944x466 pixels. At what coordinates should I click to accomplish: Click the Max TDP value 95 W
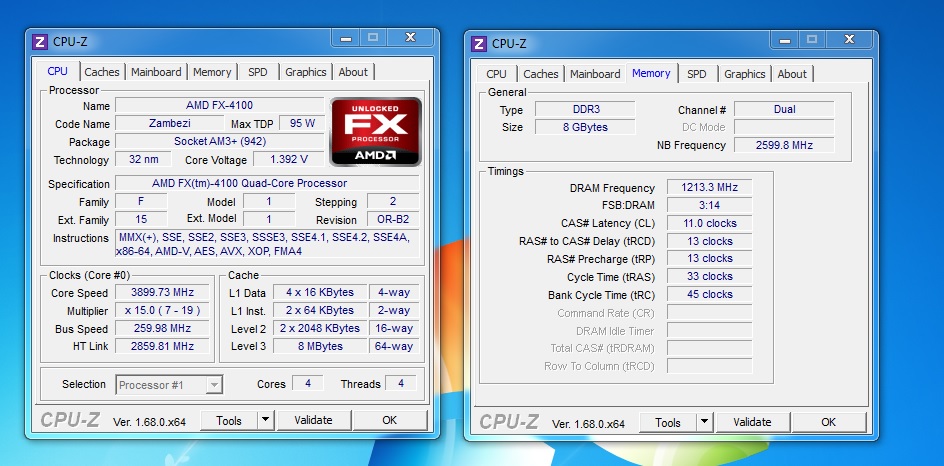pos(302,123)
